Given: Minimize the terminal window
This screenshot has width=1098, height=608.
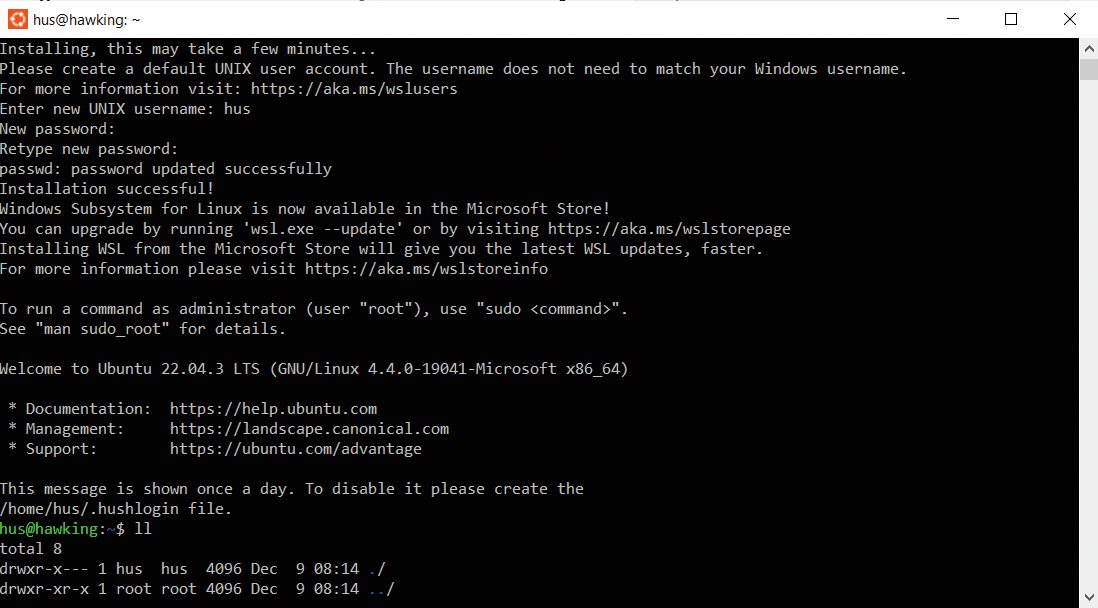Looking at the screenshot, I should coord(952,19).
